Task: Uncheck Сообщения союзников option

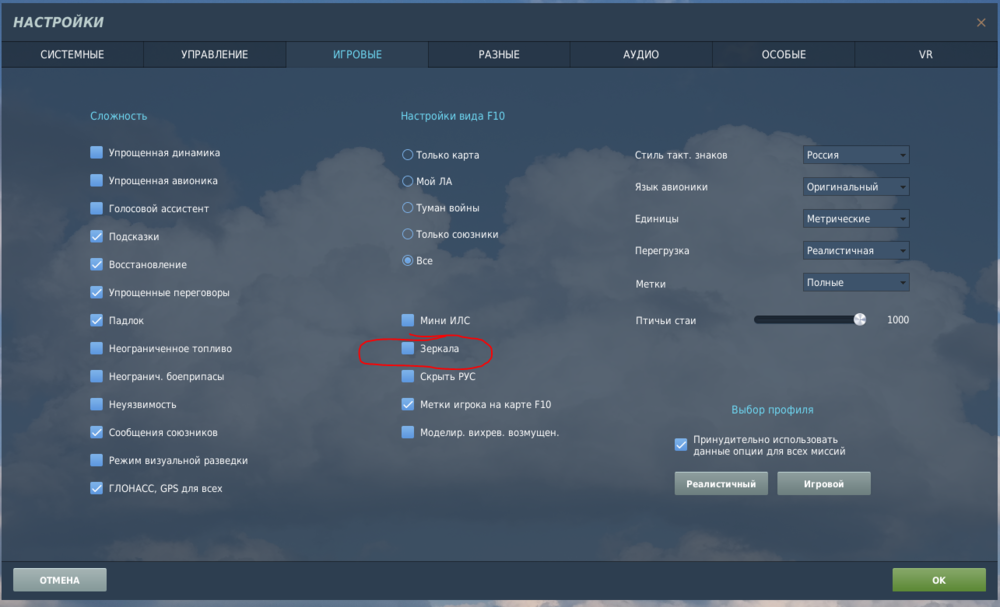Action: 96,432
